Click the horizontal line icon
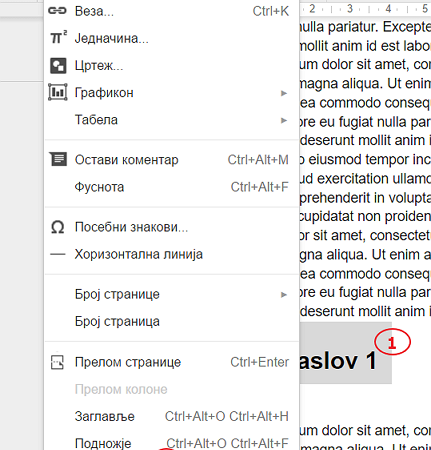The image size is (431, 450). coord(58,254)
